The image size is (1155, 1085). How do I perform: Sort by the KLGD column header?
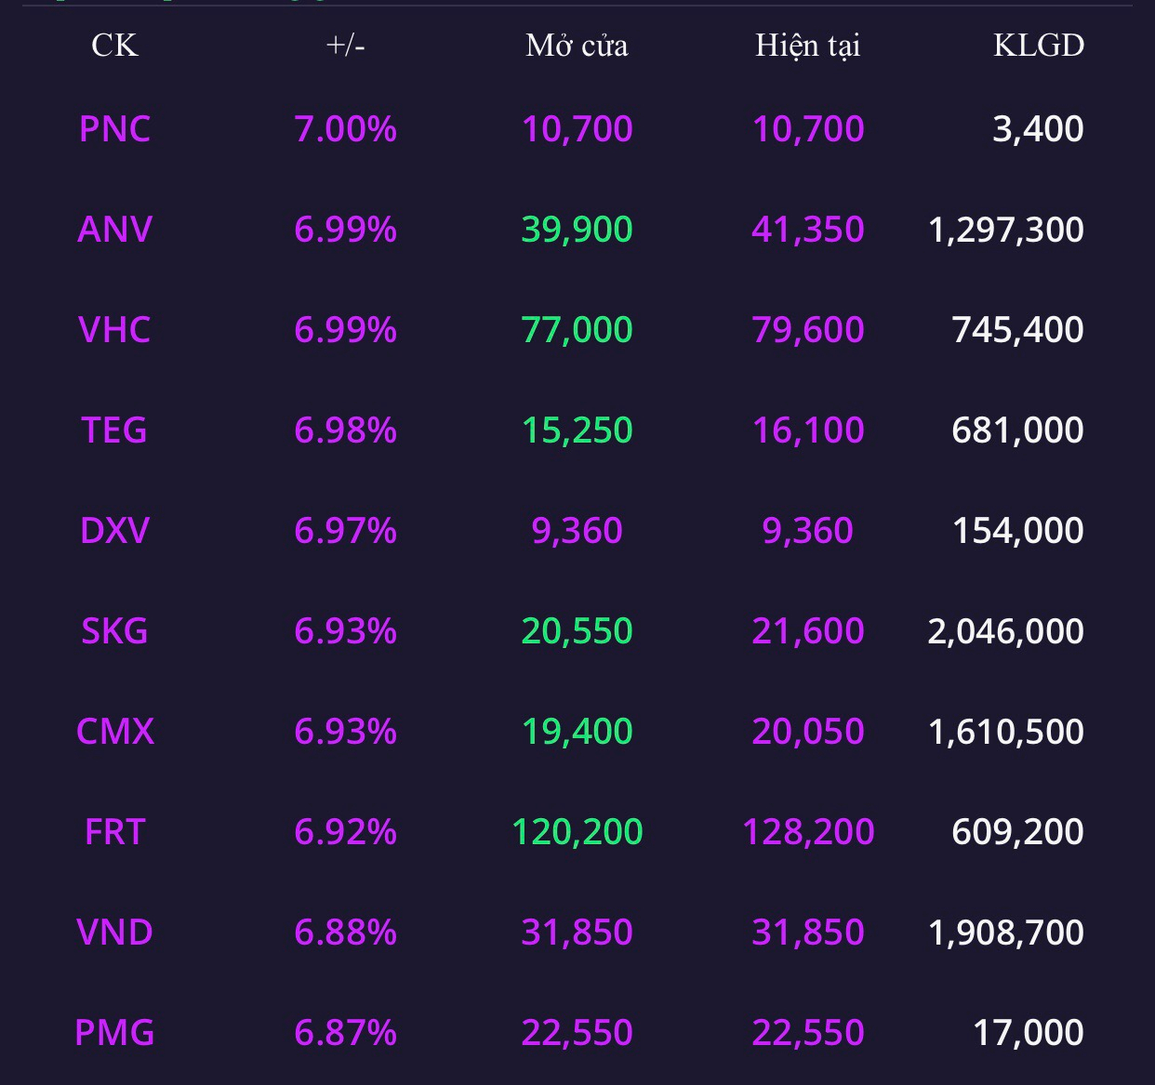[x=1039, y=46]
